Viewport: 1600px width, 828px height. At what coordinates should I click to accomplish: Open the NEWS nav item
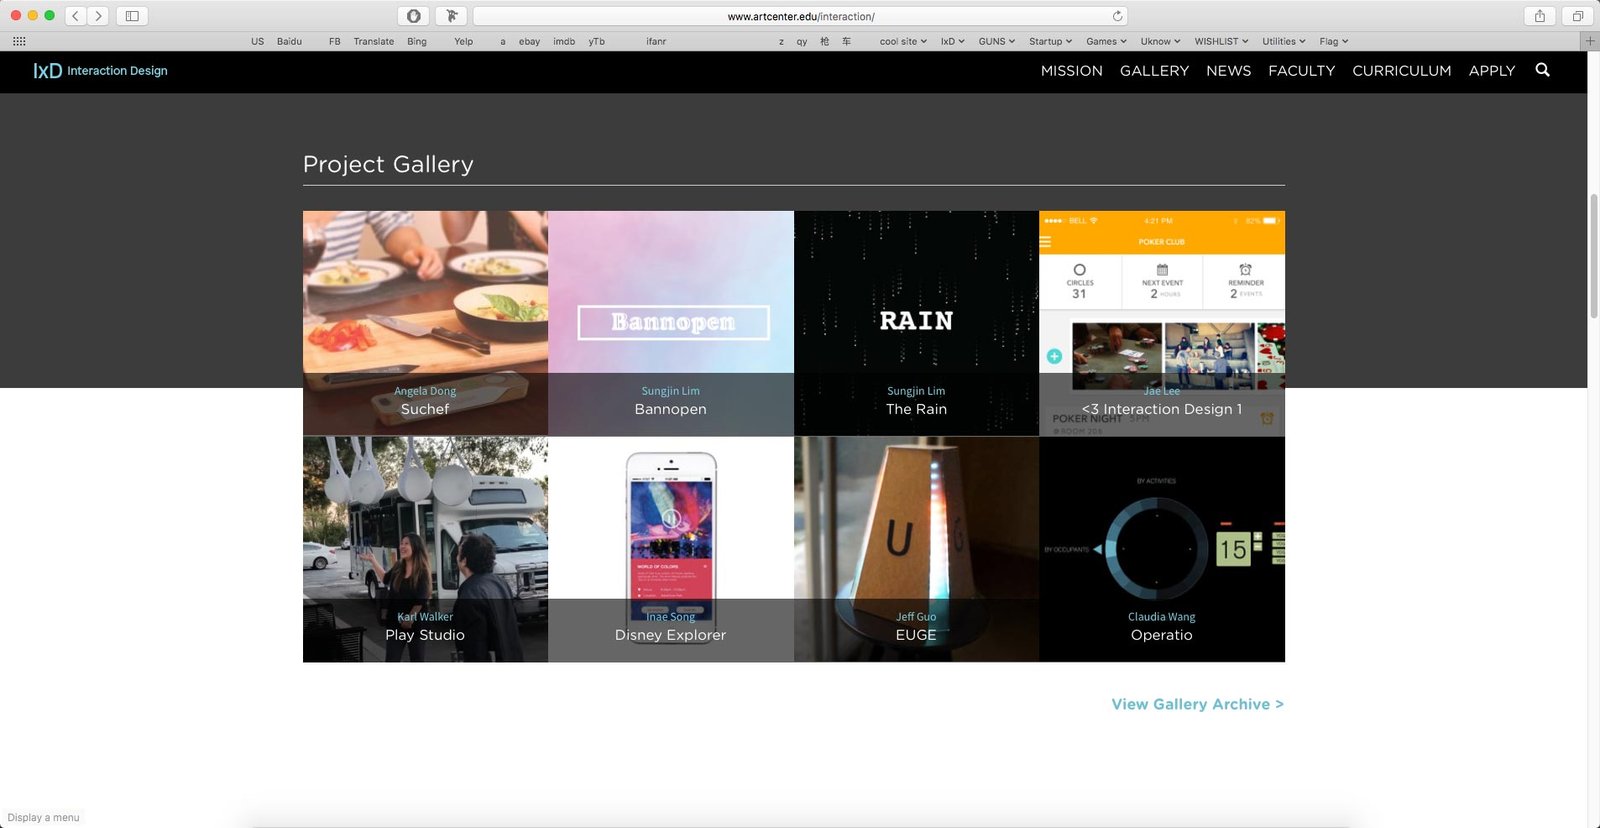tap(1228, 71)
